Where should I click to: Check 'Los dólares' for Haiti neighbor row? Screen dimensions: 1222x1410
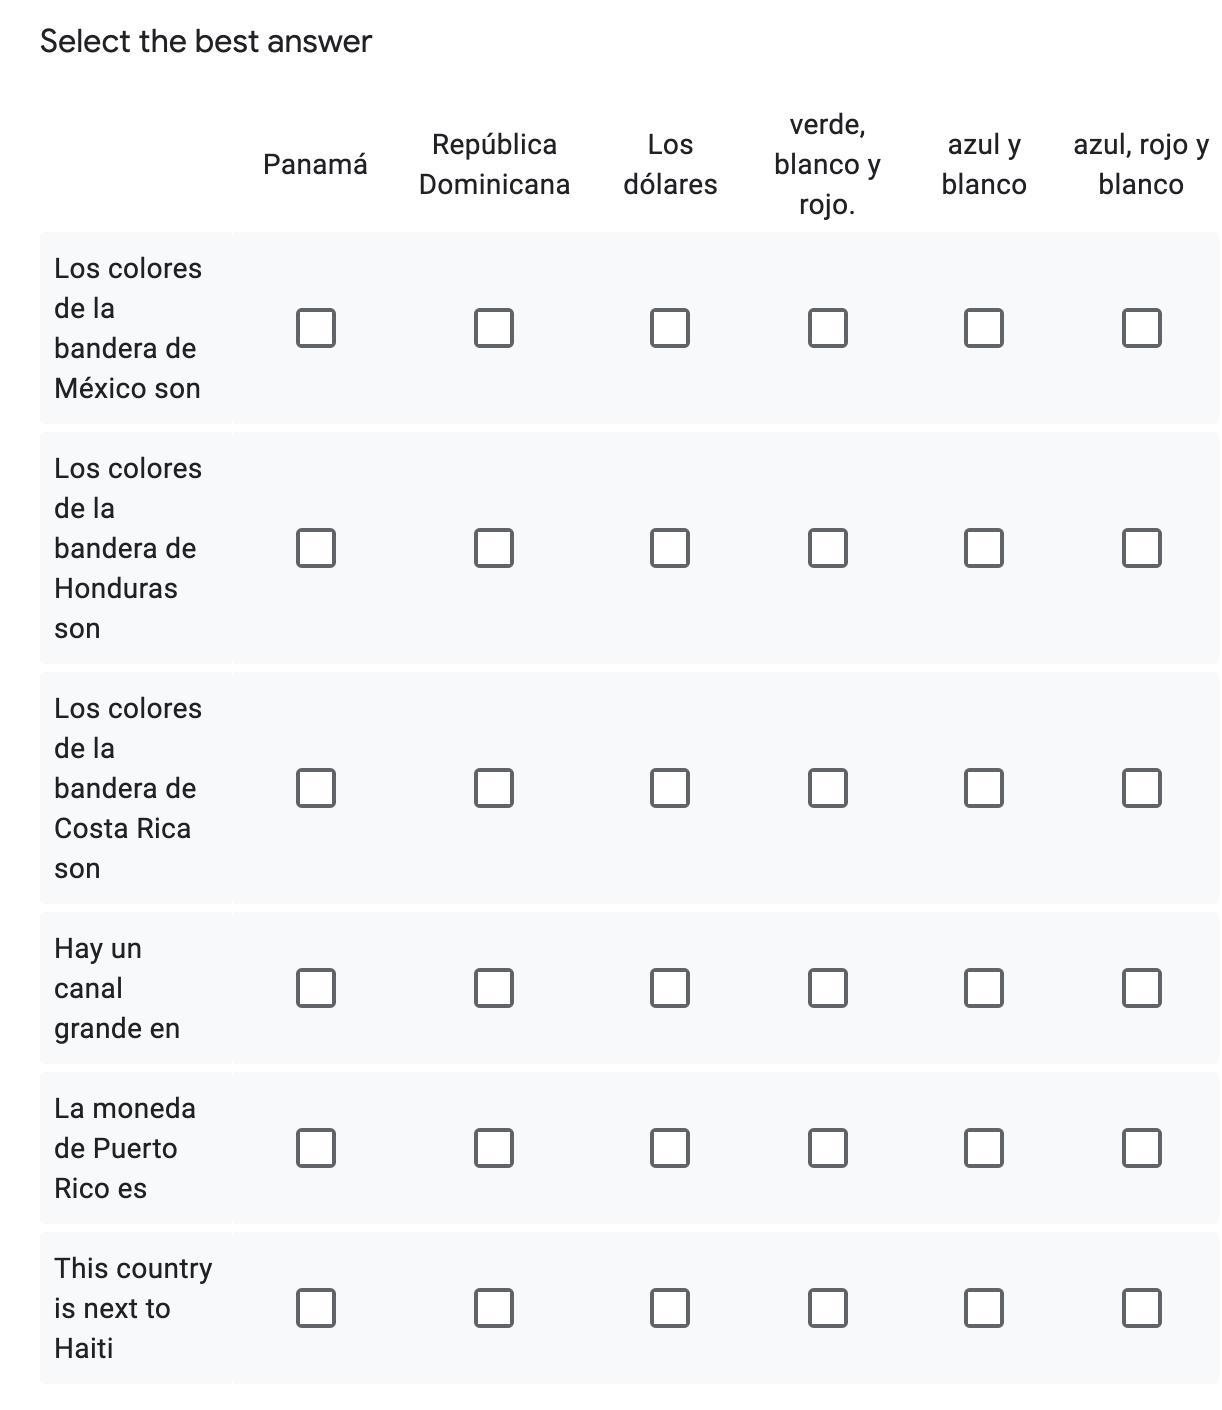tap(670, 1308)
